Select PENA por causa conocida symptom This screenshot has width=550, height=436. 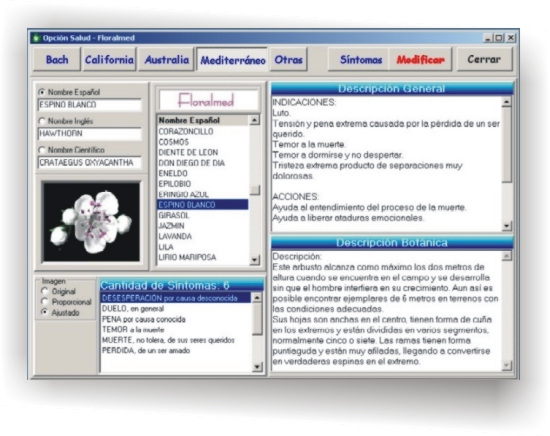click(175, 319)
